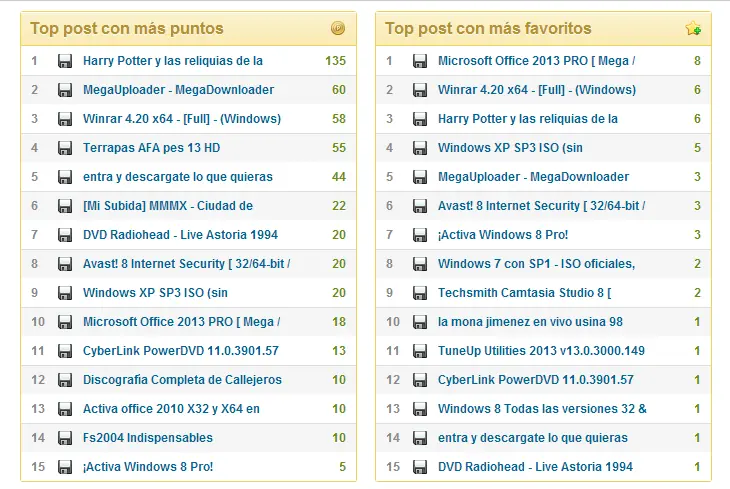Click floppy icon beside CyberLink PowerDVD in puntos list

(x=65, y=351)
